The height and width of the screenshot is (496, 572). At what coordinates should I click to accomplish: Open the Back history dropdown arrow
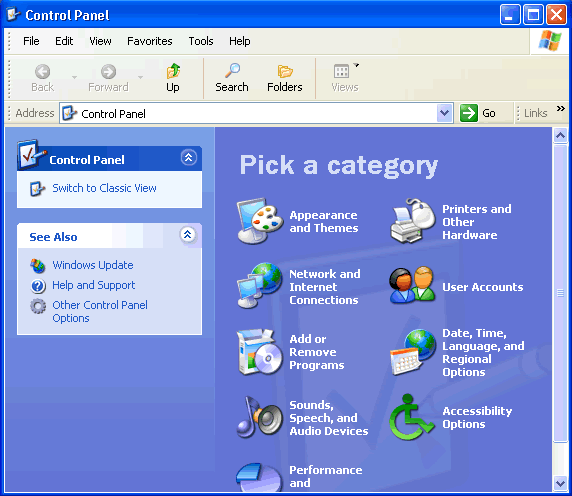[74, 77]
